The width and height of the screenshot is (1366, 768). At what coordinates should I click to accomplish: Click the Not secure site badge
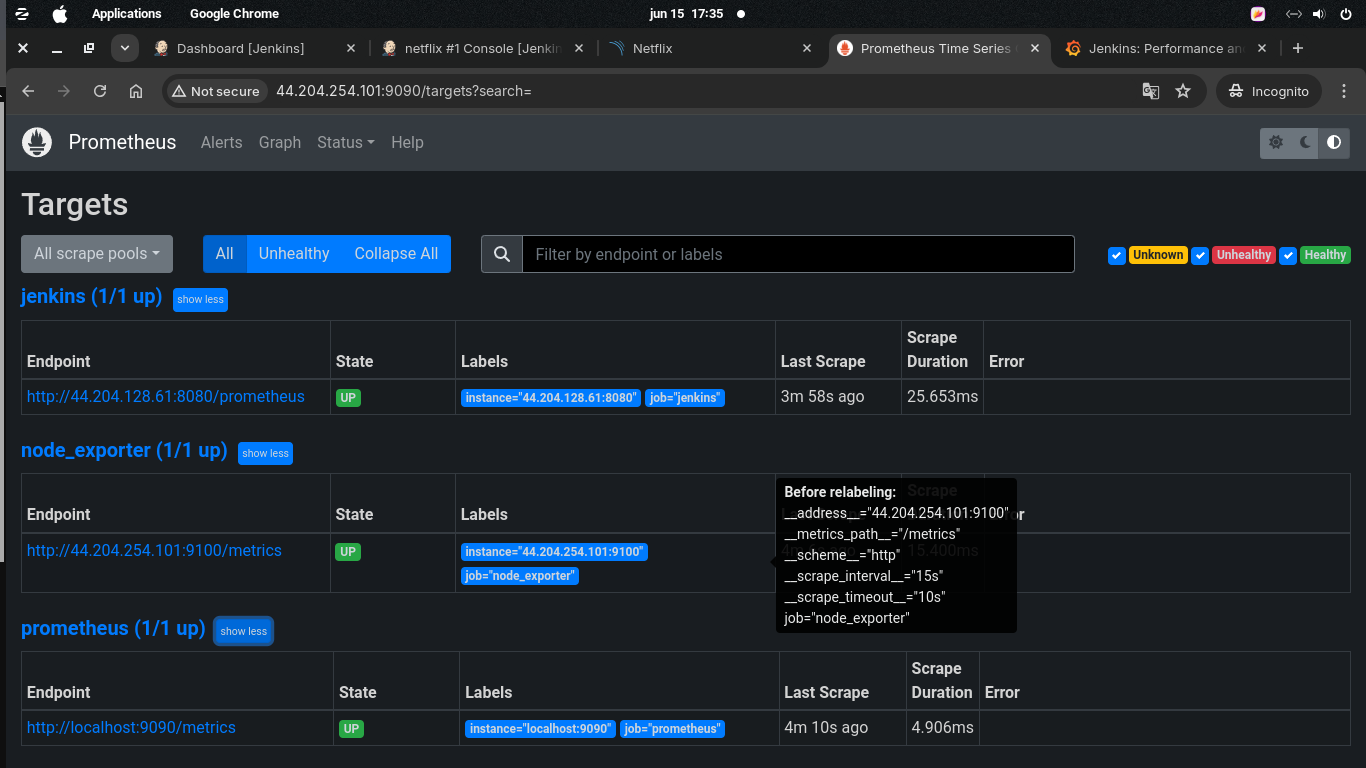pyautogui.click(x=216, y=91)
